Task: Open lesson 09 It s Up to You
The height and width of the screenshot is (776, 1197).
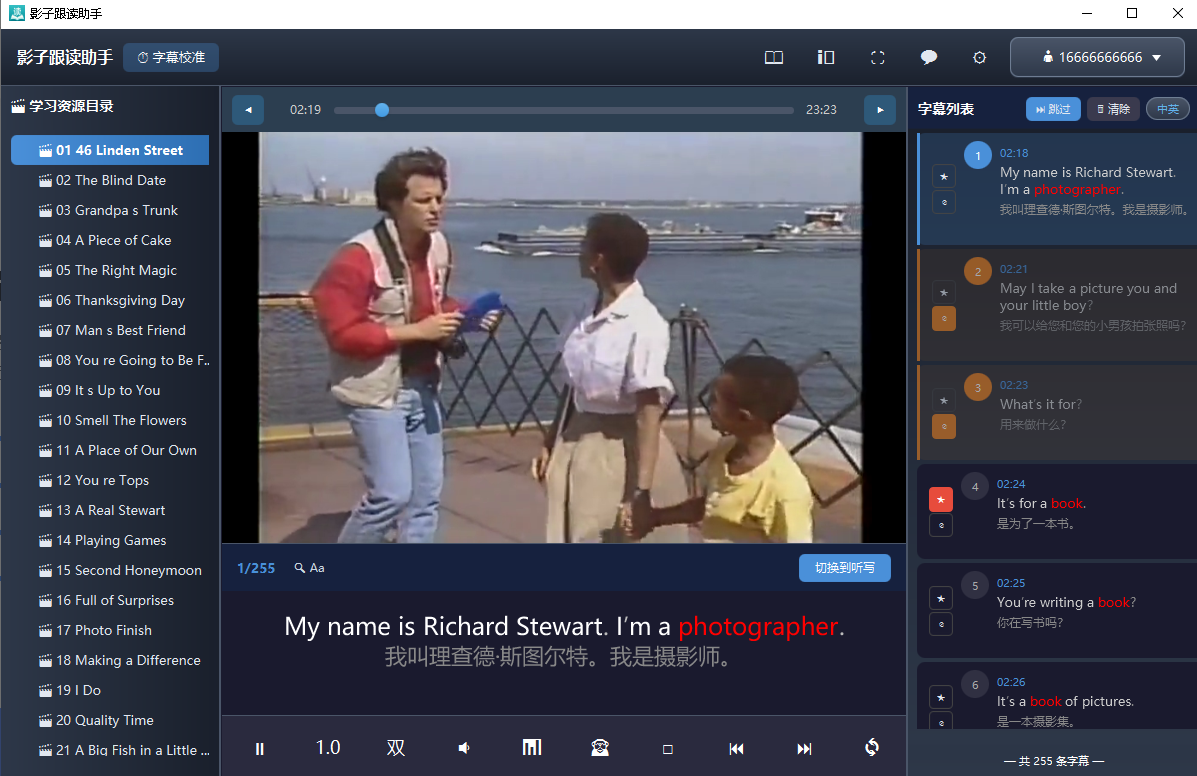Action: (110, 390)
